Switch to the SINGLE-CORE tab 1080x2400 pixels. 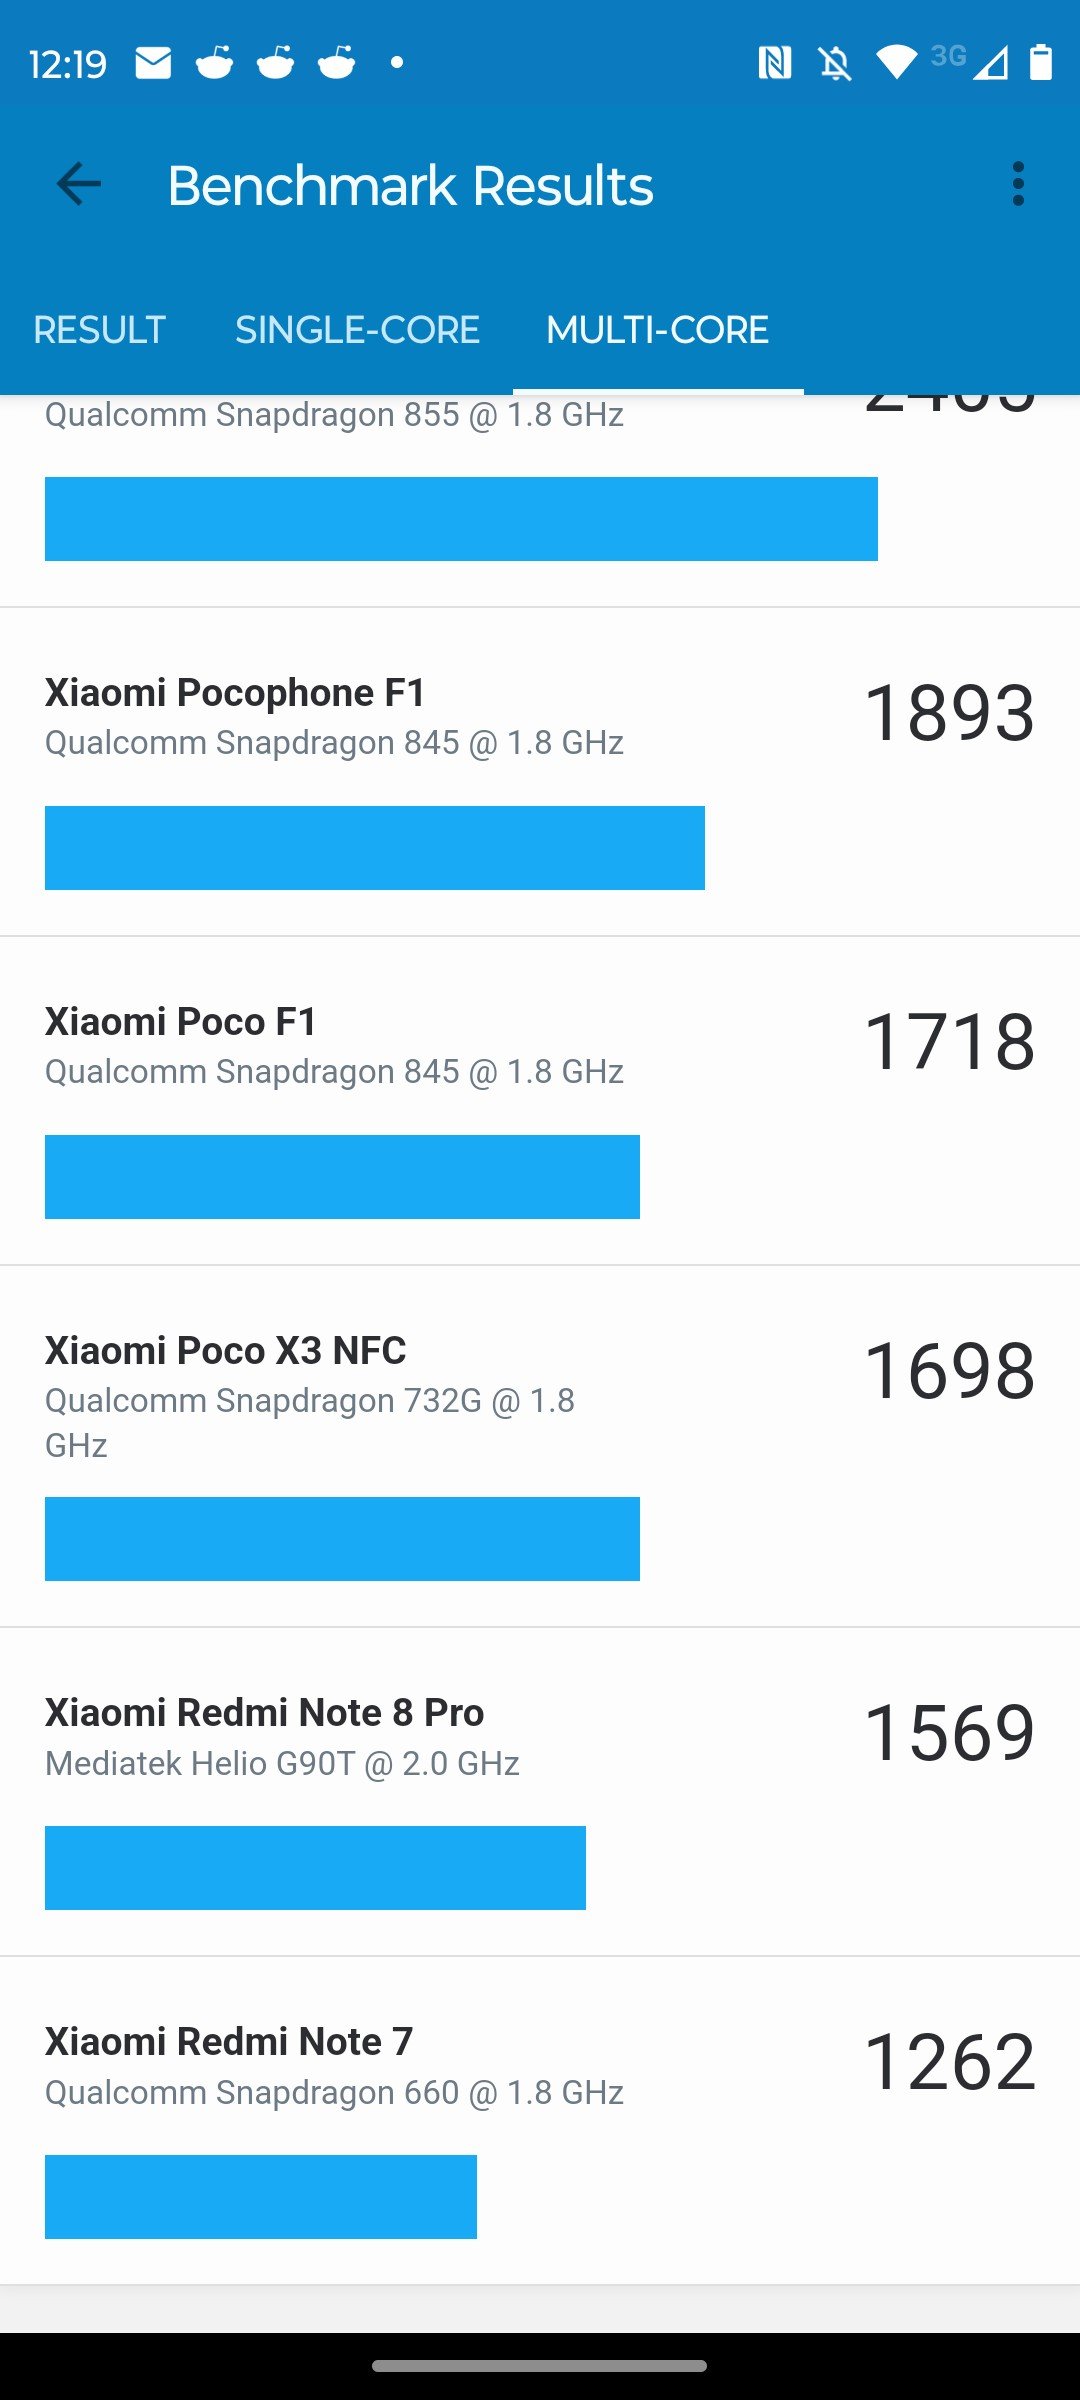point(357,330)
